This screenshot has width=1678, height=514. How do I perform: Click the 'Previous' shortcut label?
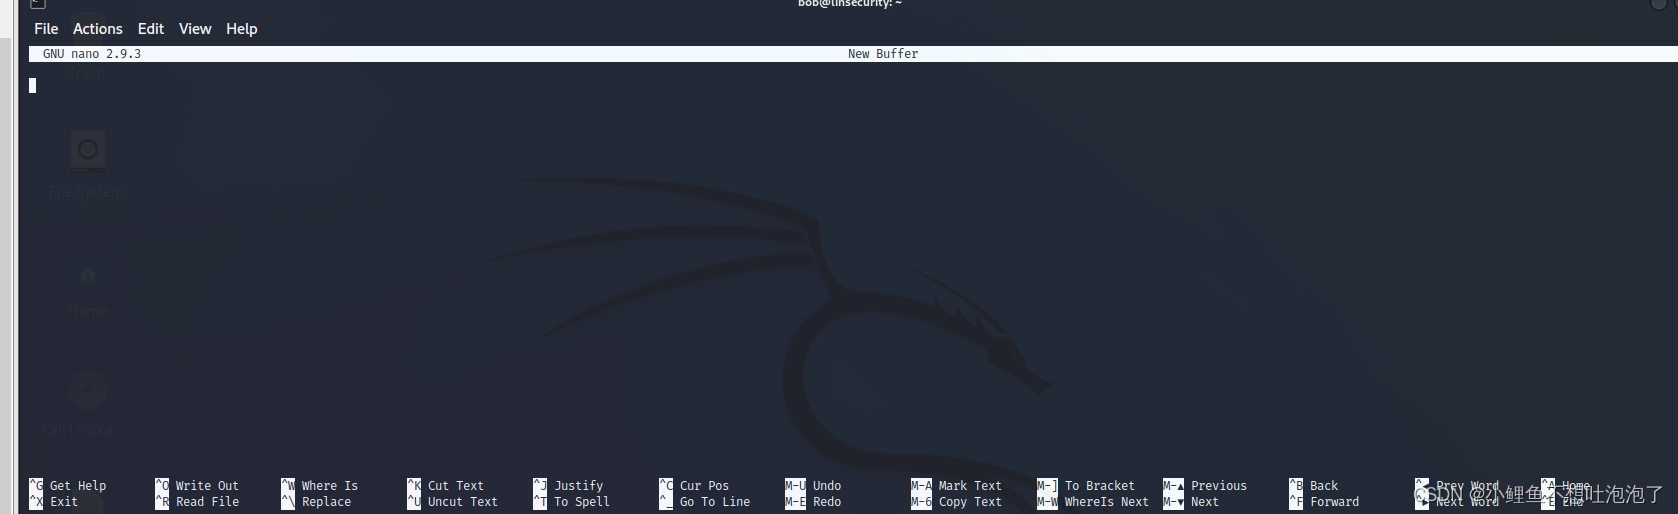(x=1219, y=486)
